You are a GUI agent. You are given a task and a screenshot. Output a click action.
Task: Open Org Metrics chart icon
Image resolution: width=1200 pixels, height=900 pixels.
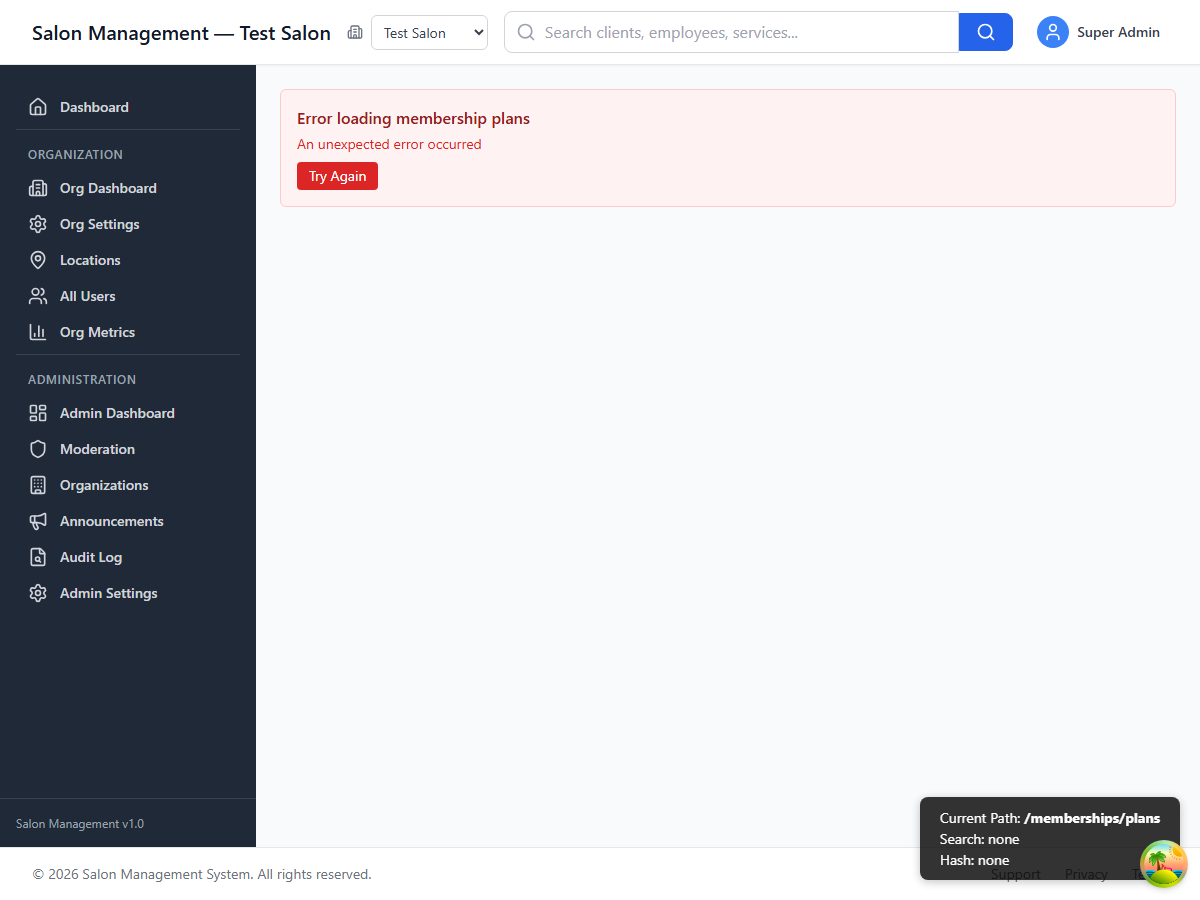click(x=37, y=332)
